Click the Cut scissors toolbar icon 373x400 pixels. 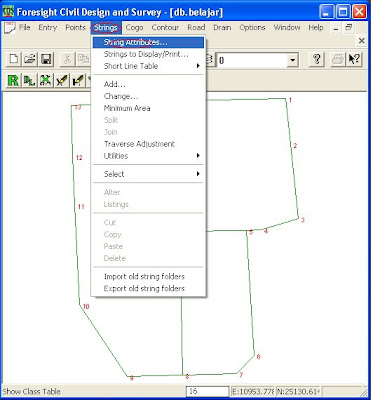(x=67, y=60)
